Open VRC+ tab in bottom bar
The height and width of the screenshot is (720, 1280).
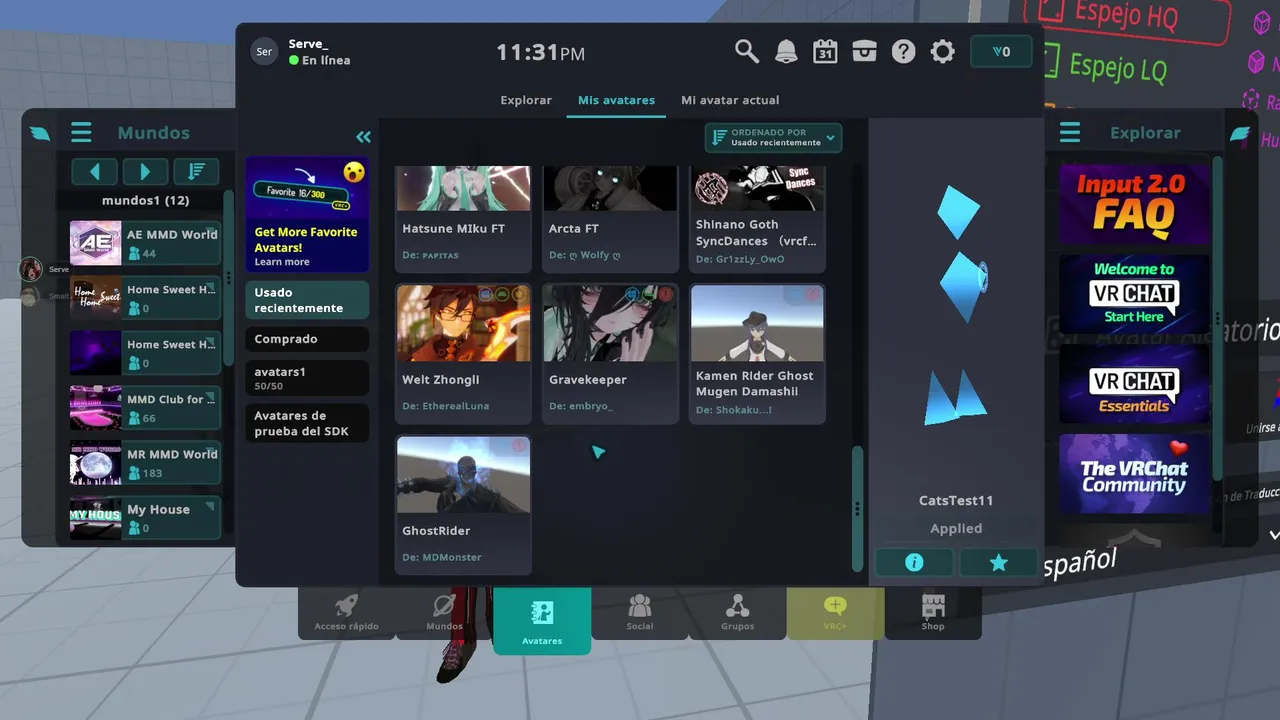click(x=835, y=613)
